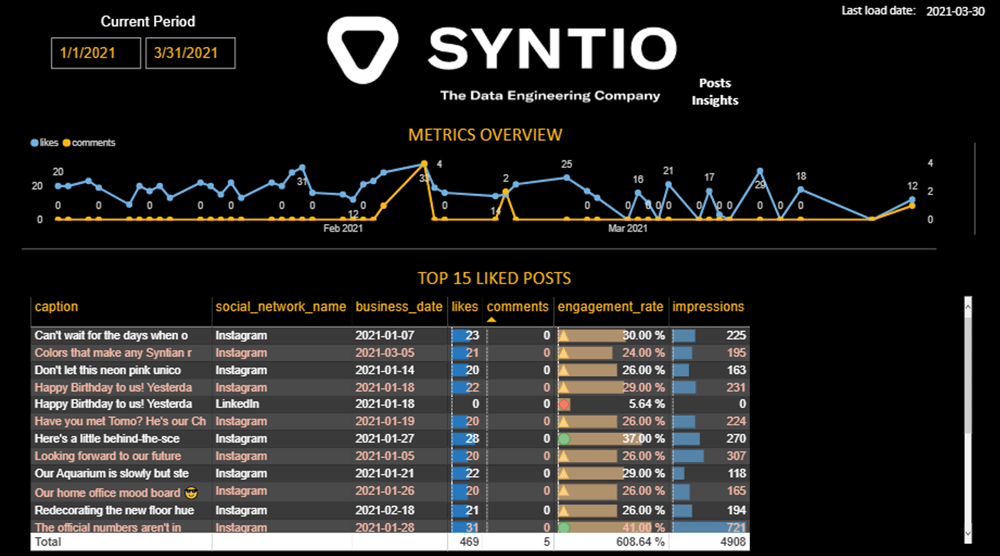Click the date cell 2021-01-07
This screenshot has height=556, width=1000.
point(385,335)
